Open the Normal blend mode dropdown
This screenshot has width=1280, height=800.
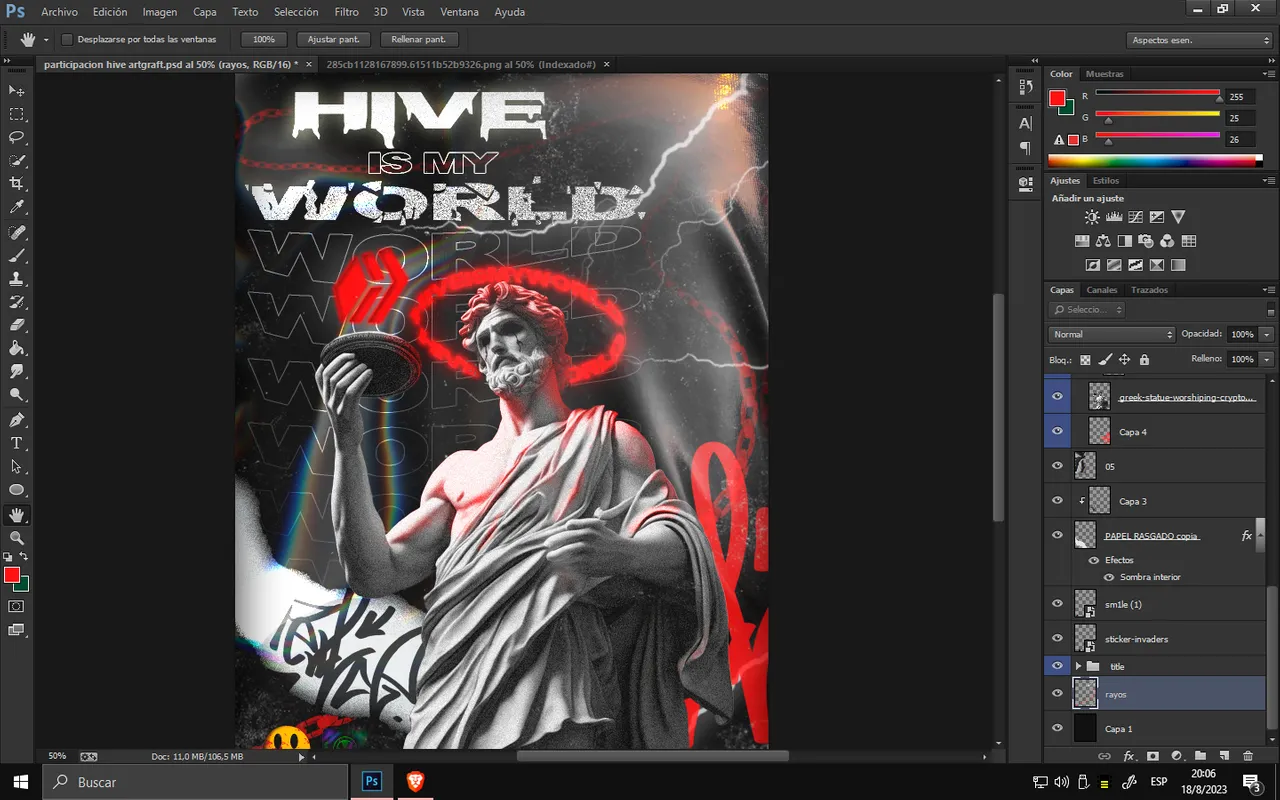pyautogui.click(x=1112, y=334)
